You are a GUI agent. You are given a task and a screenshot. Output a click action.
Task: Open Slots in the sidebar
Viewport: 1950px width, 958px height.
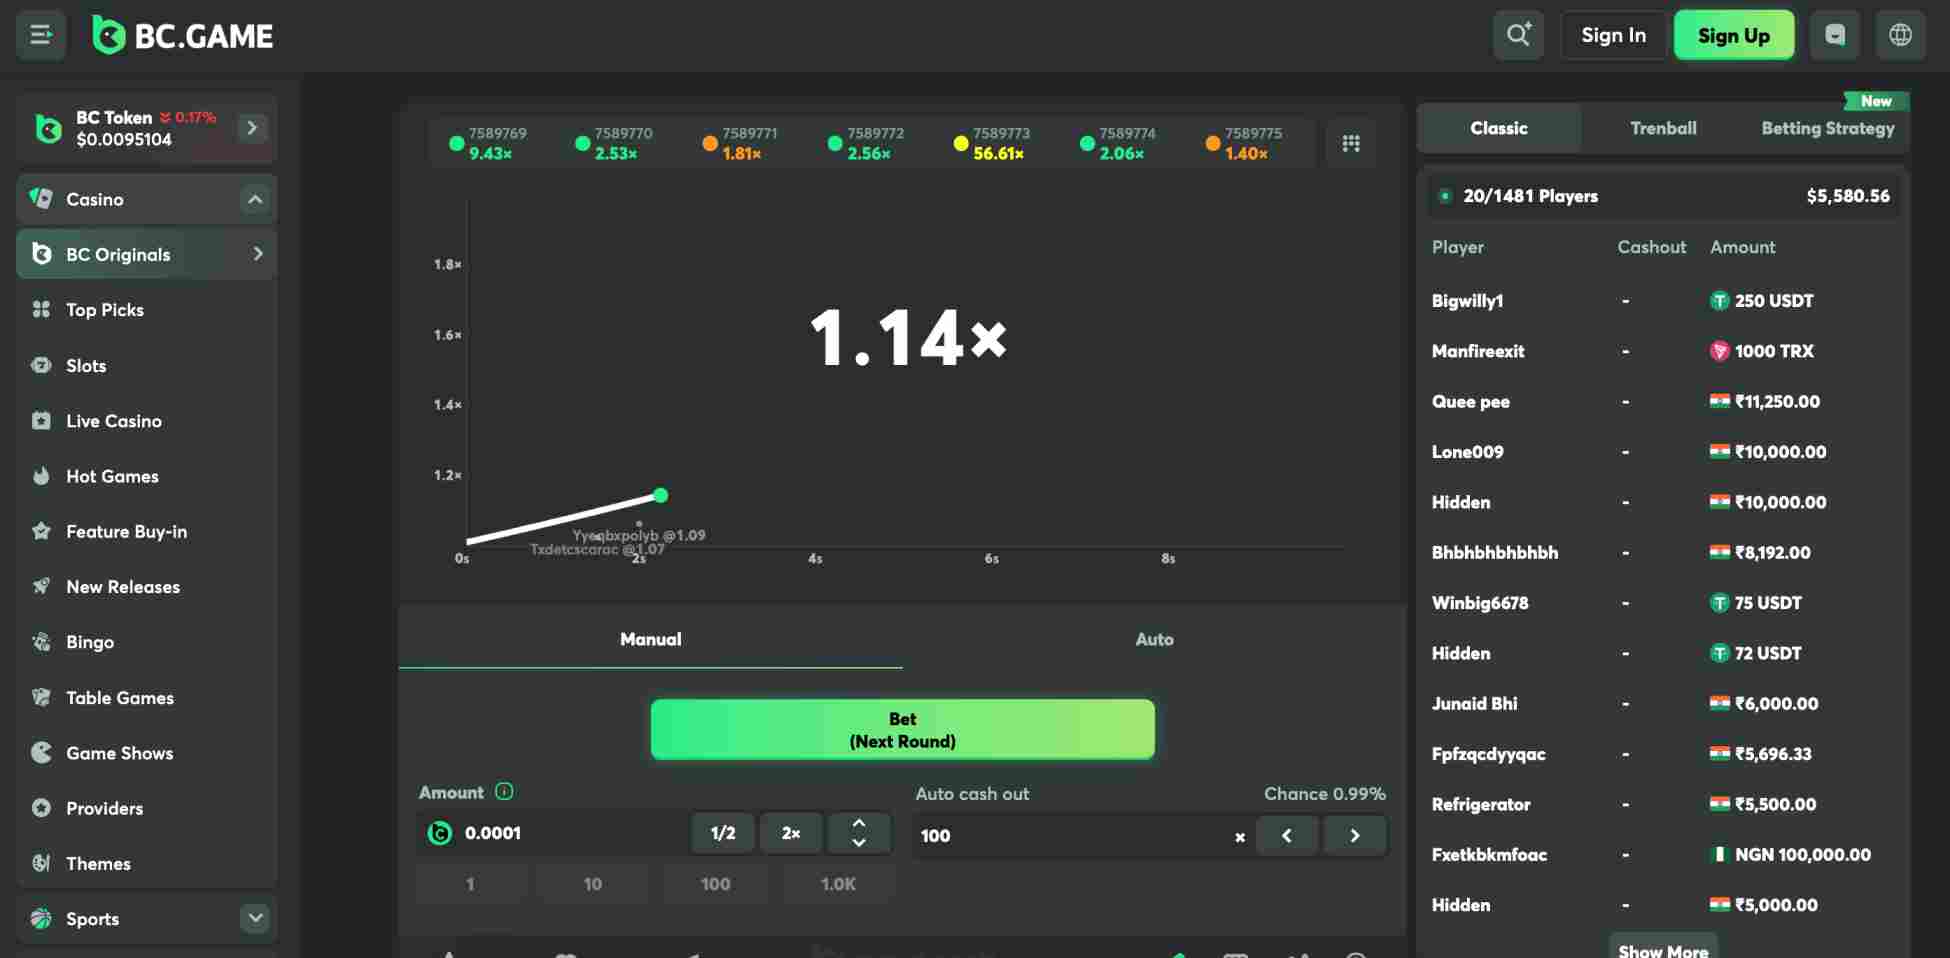146,366
